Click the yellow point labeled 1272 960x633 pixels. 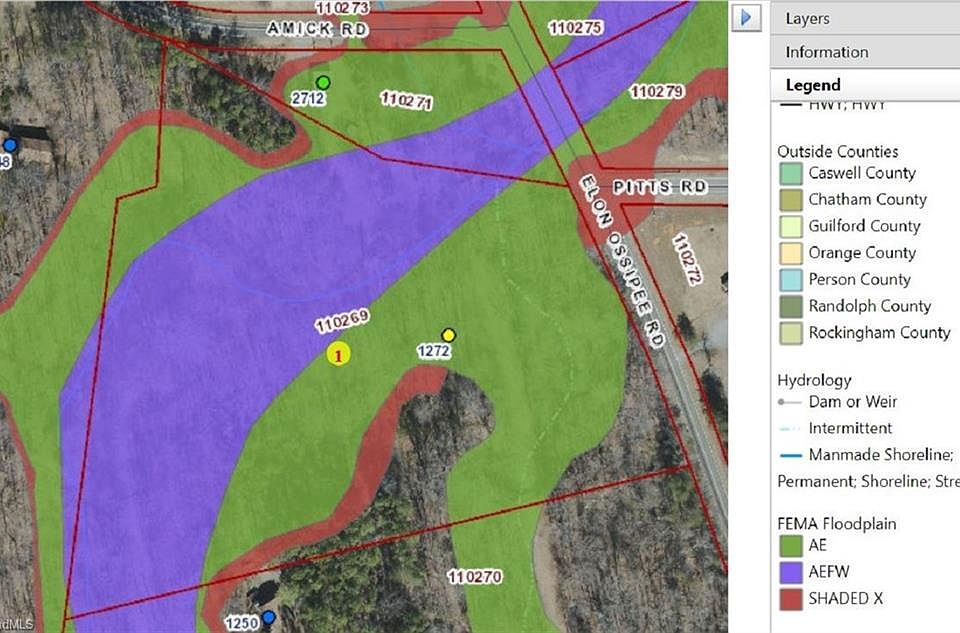(449, 335)
